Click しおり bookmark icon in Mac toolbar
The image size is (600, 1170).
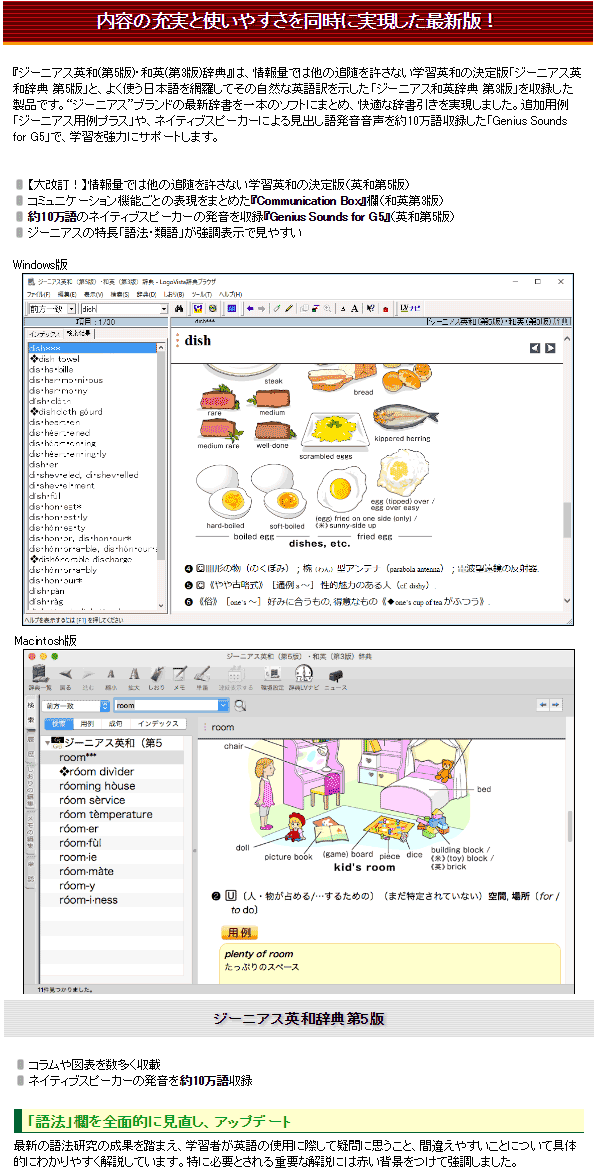[x=157, y=678]
